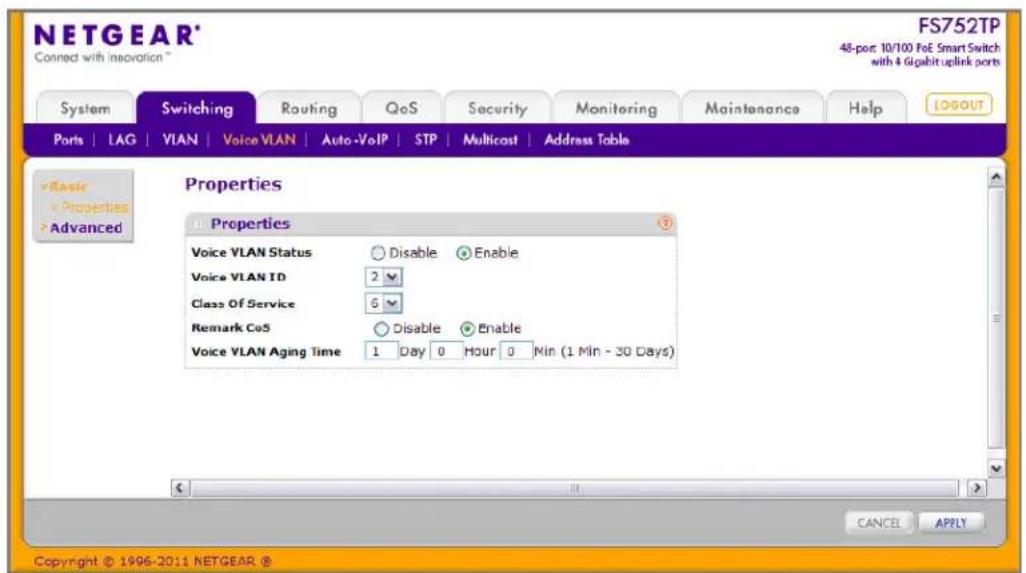Open the Monitoring tab

point(616,109)
